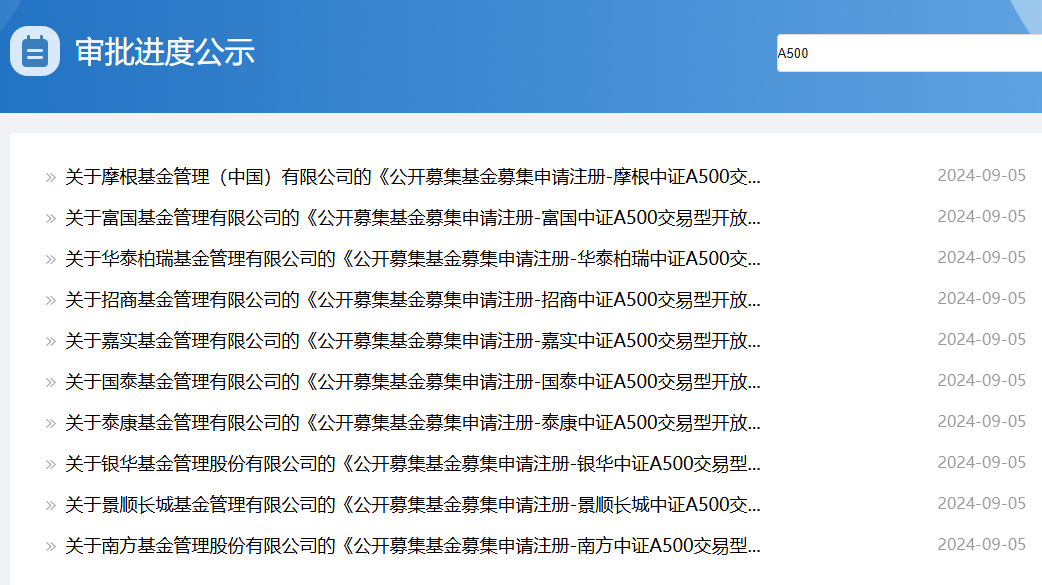Click the double-arrow bullet before 国泰基金 row

(51, 383)
